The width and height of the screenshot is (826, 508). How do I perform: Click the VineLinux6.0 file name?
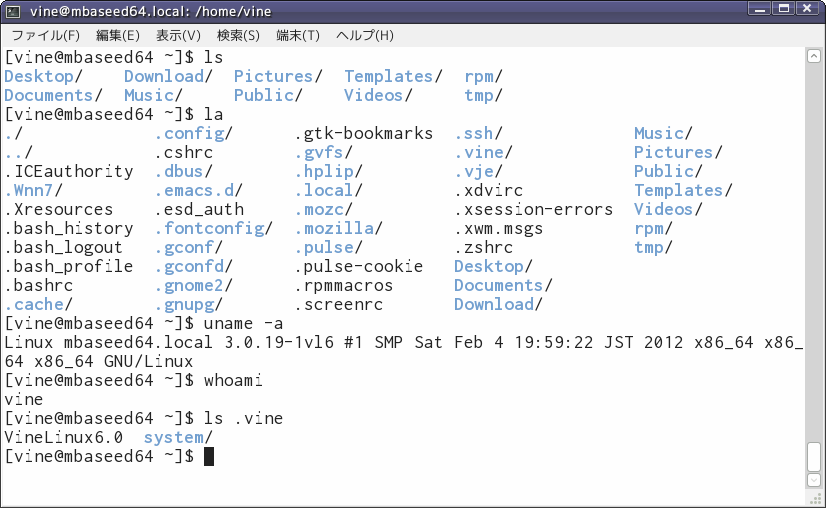pos(64,437)
